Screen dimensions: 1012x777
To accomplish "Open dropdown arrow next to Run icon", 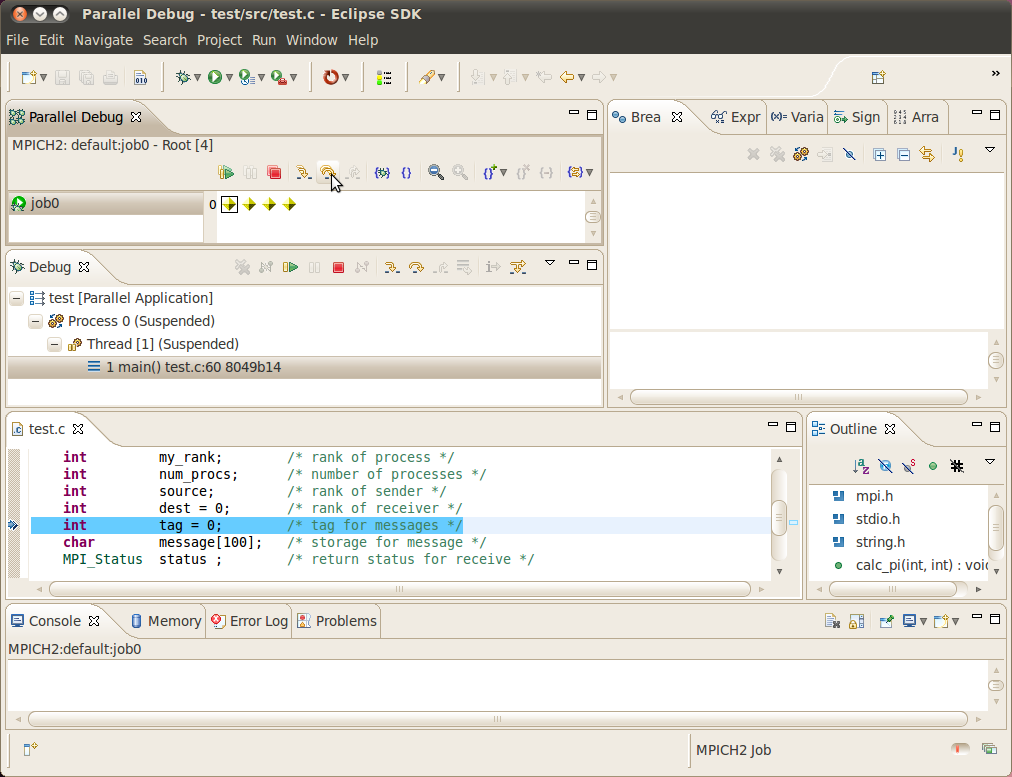I will pos(229,78).
